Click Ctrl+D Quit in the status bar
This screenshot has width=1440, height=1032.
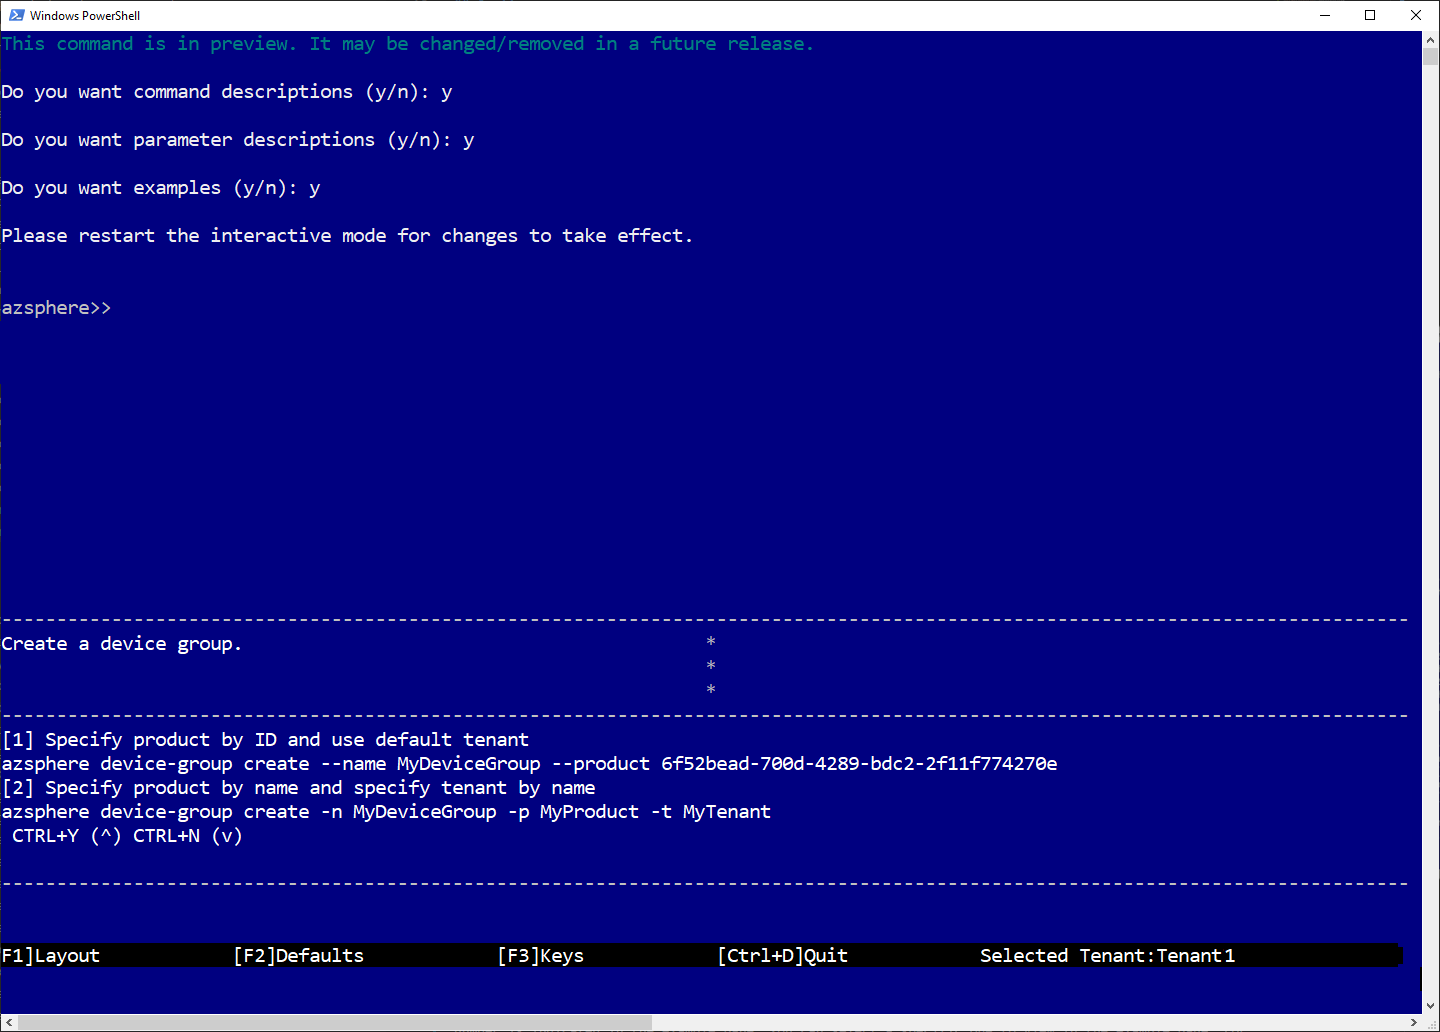pos(783,955)
